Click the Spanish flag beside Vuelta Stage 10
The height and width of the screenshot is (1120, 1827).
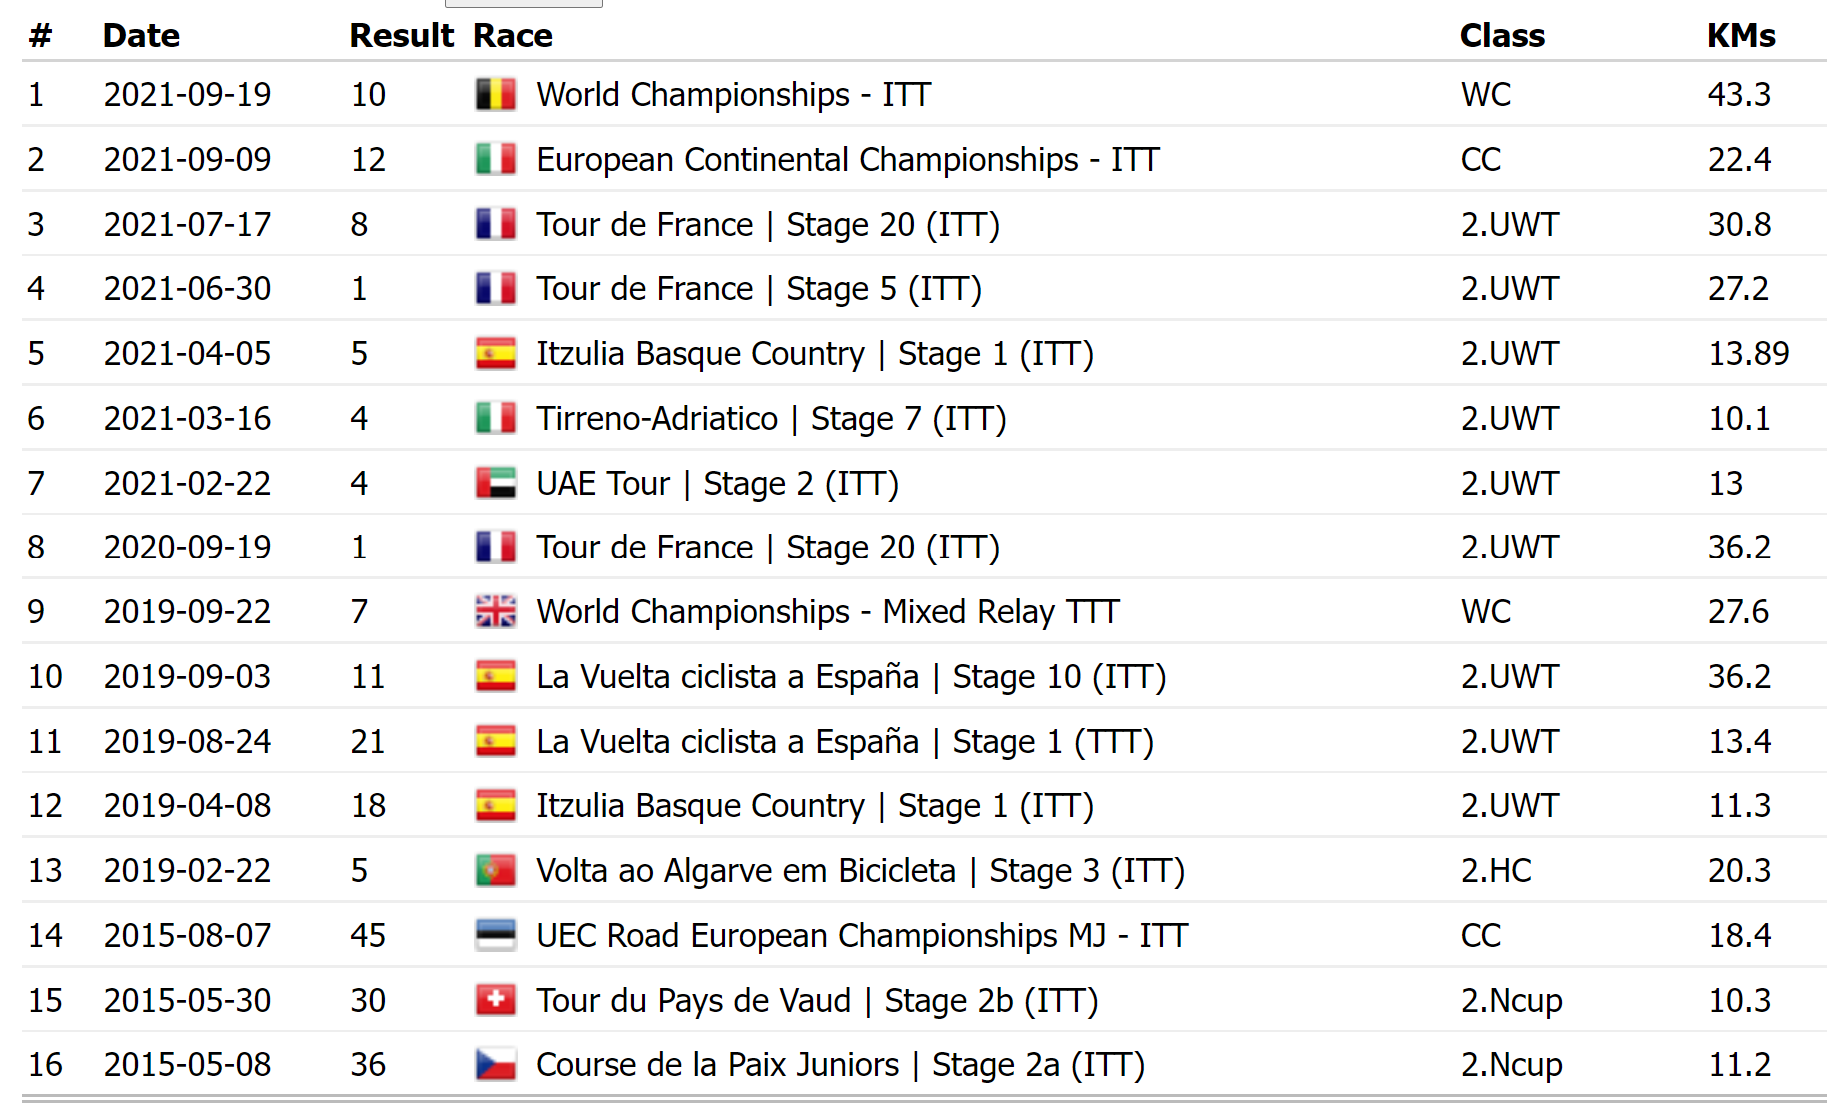495,677
